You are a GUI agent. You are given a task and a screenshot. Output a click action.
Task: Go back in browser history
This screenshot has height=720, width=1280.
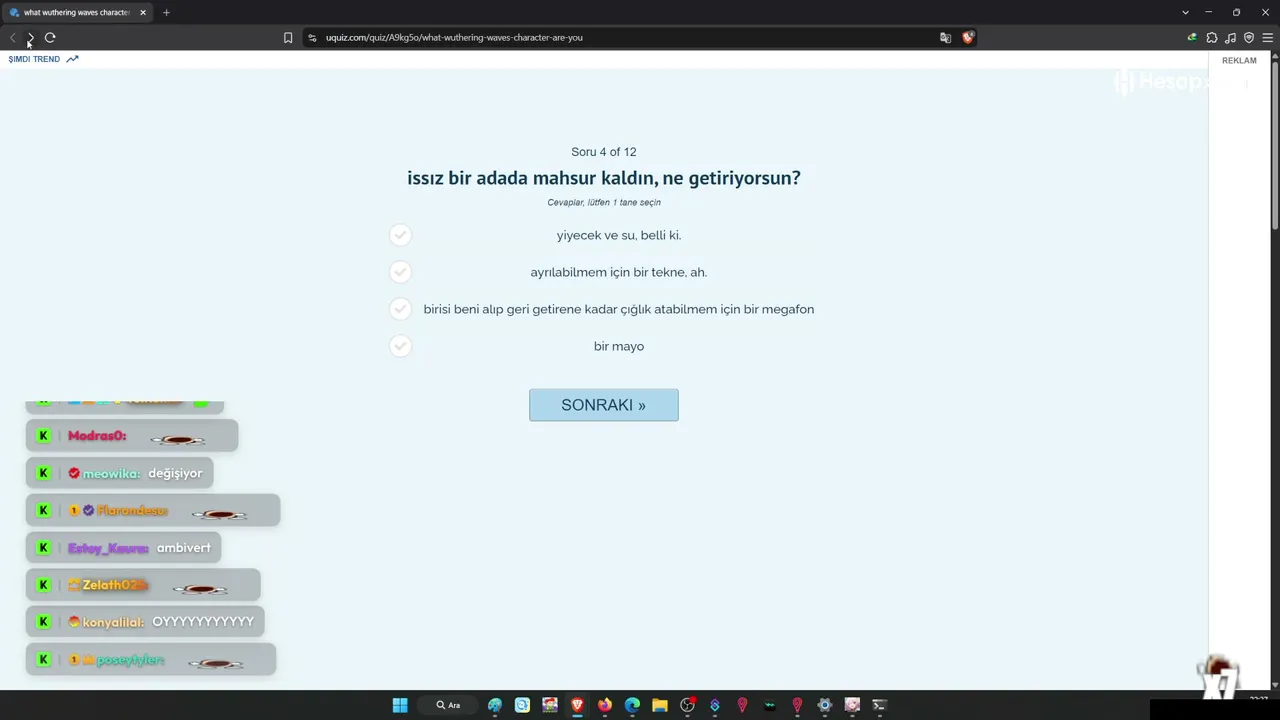[12, 38]
